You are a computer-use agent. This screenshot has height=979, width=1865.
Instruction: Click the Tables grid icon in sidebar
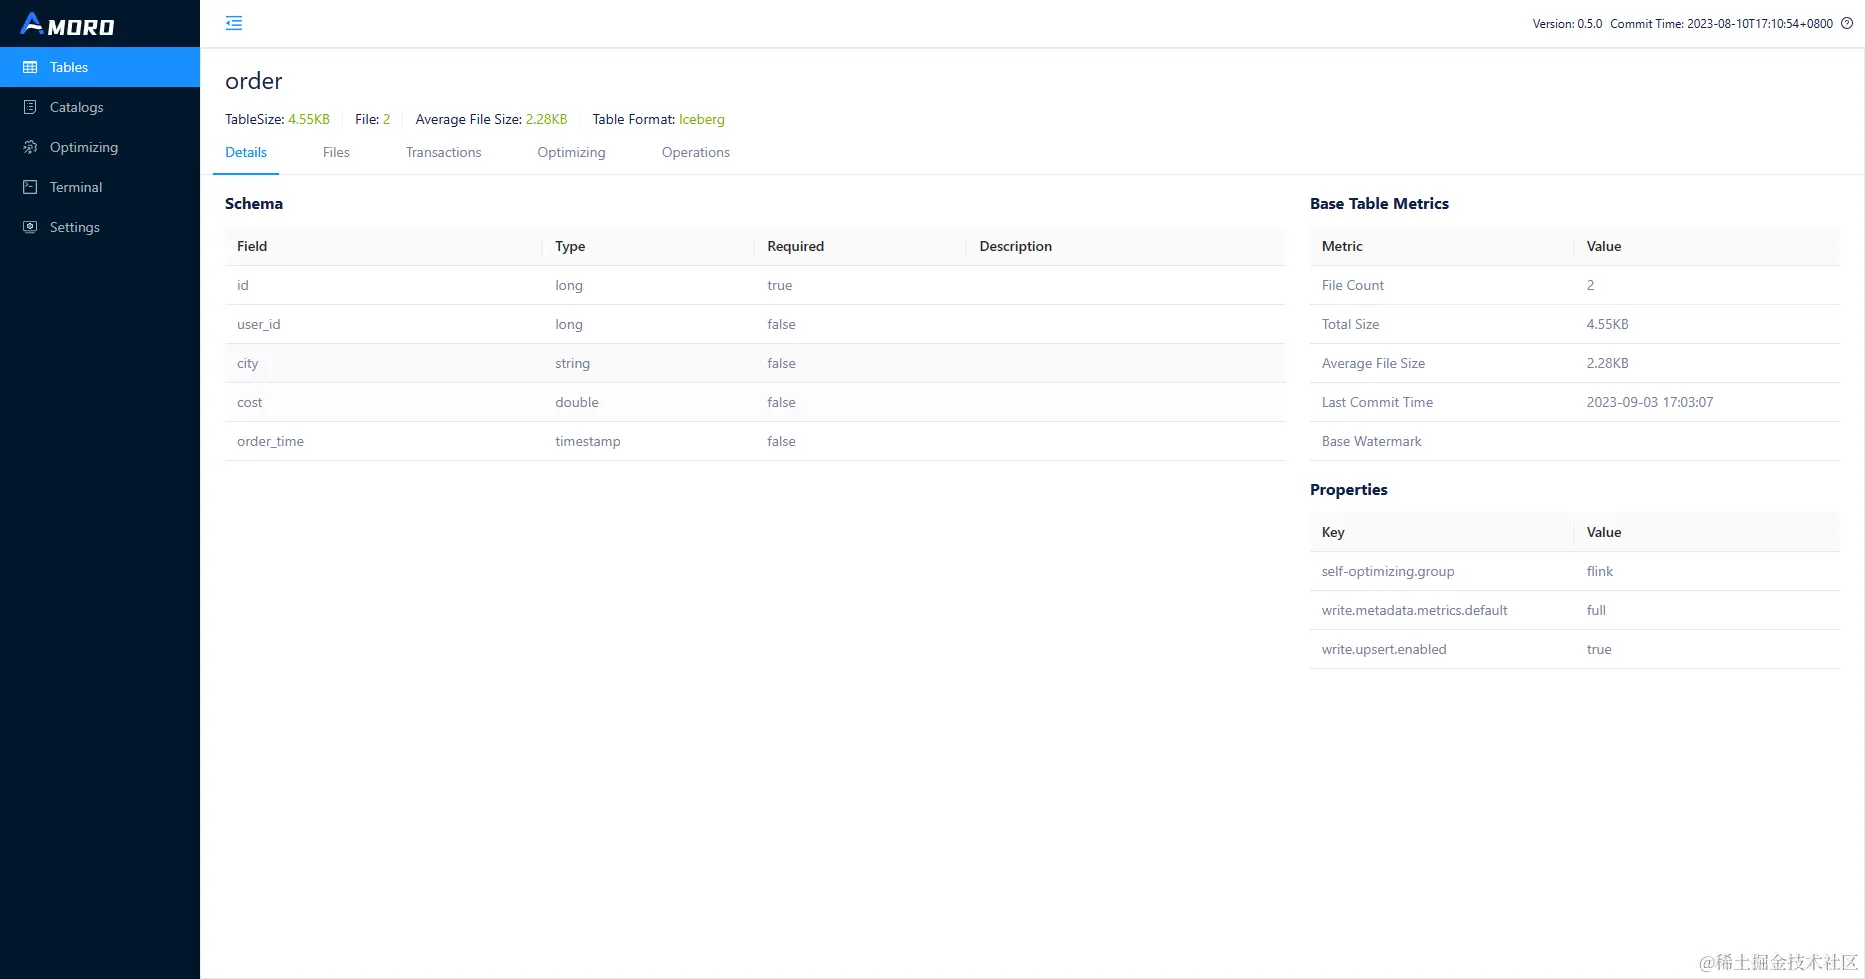(x=30, y=67)
